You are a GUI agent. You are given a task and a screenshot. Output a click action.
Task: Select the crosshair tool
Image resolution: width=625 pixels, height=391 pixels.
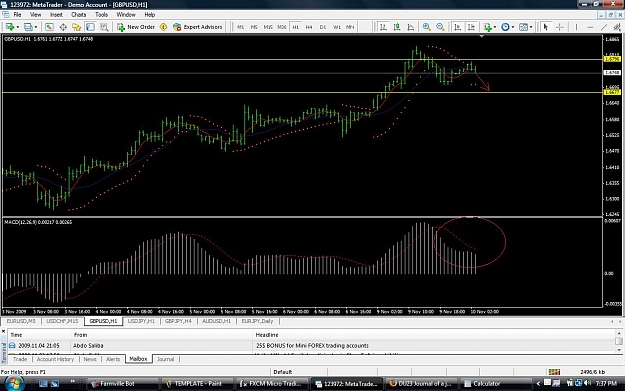(x=560, y=27)
